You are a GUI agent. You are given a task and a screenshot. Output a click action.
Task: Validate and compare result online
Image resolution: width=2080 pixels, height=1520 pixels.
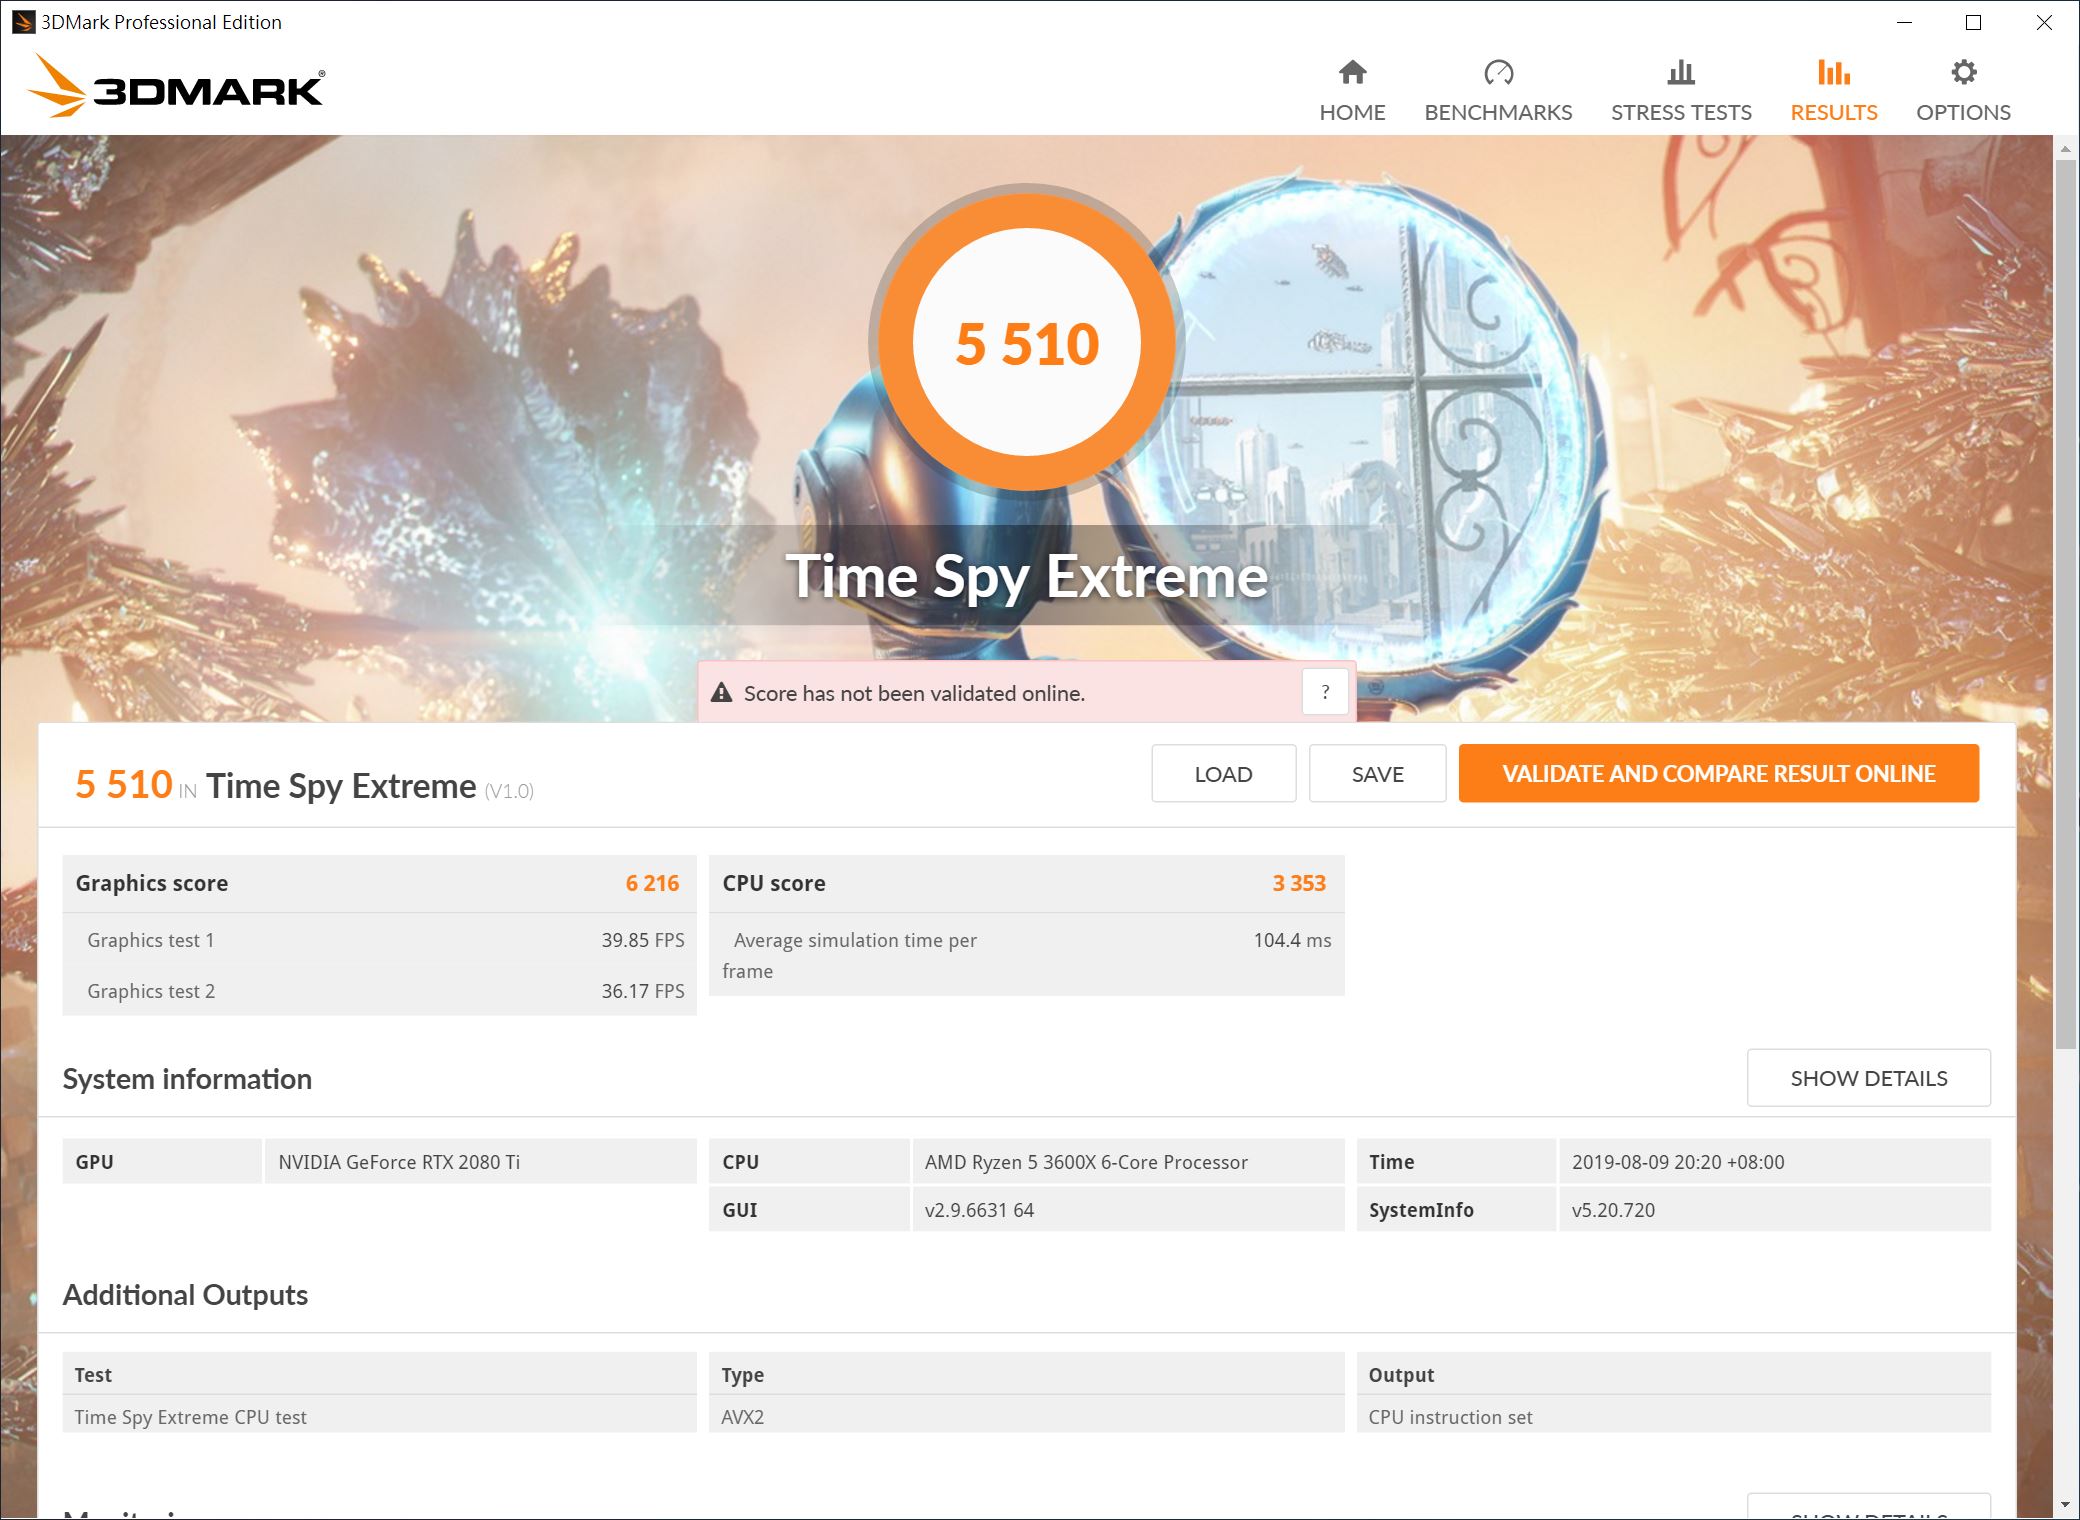point(1719,773)
